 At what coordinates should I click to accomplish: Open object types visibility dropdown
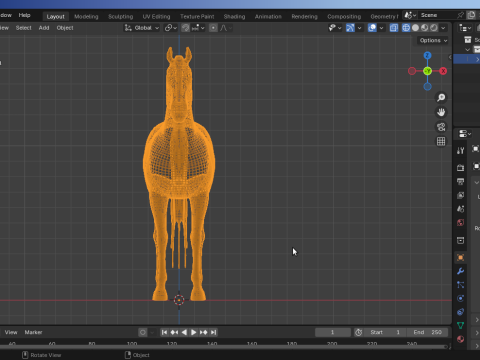335,28
